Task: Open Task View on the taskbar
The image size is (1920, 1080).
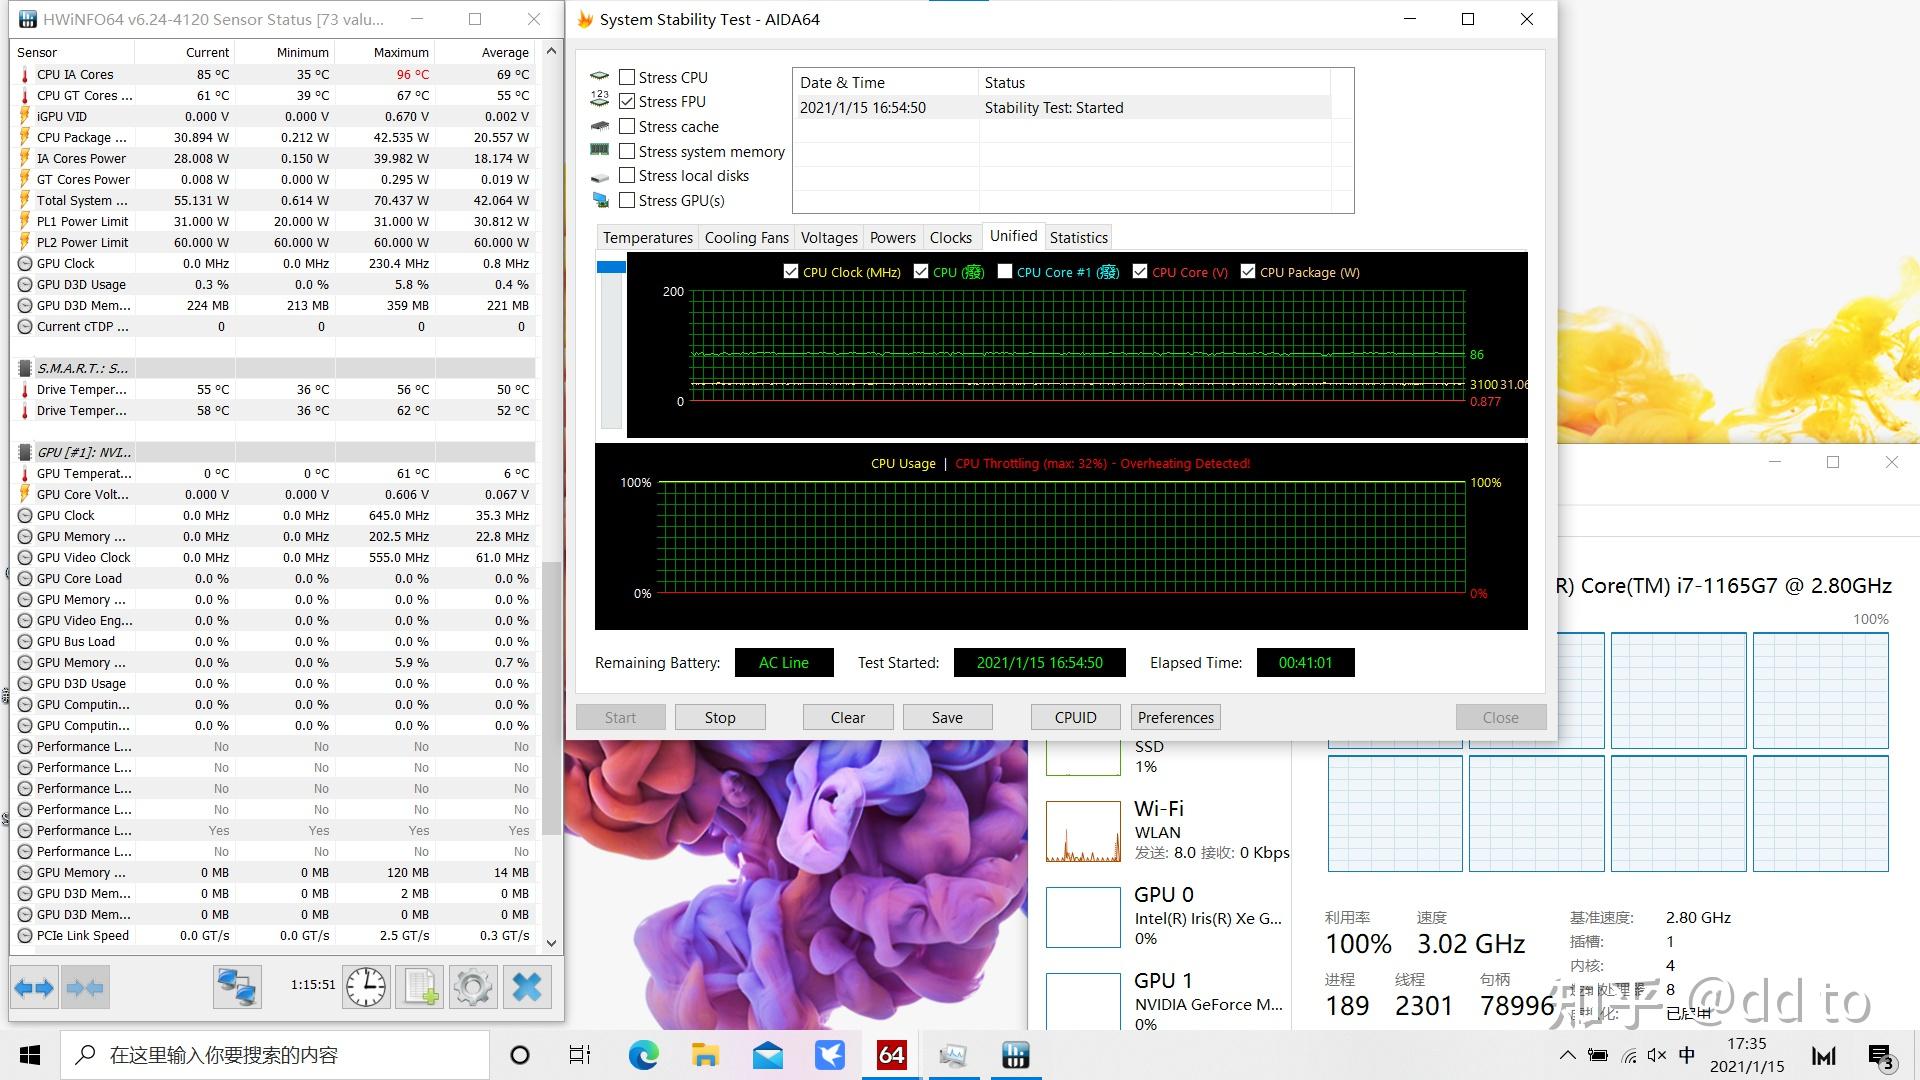Action: tap(580, 1055)
